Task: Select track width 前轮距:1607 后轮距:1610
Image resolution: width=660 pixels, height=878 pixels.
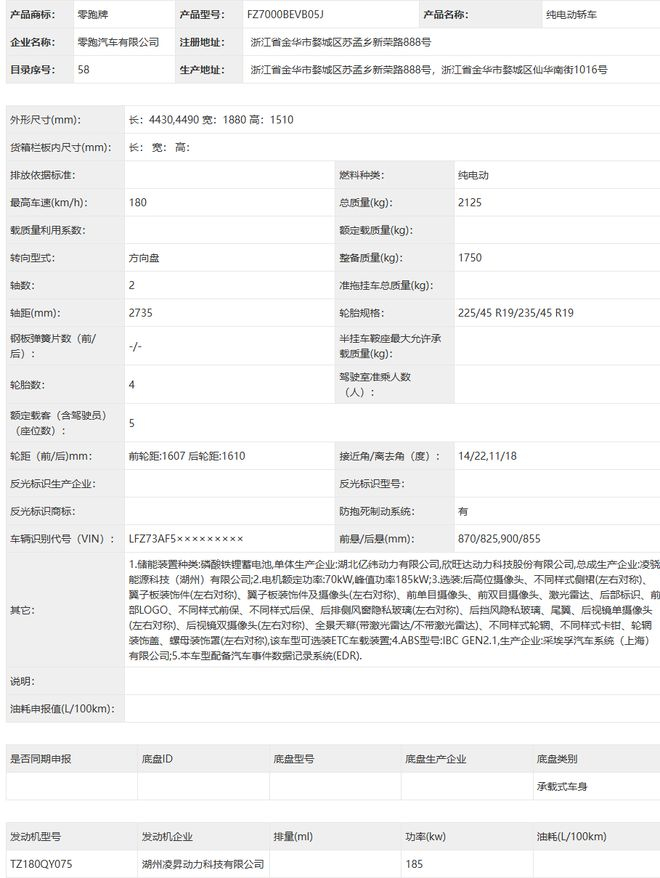Action: pyautogui.click(x=187, y=456)
